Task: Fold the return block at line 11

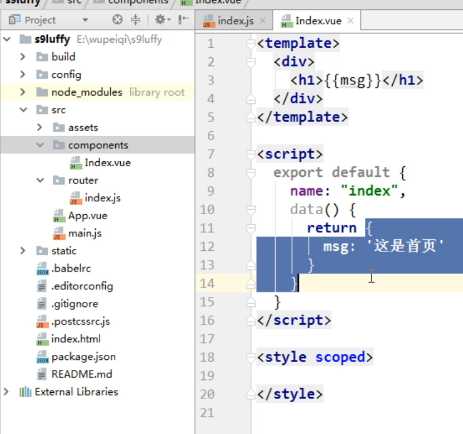Action: click(251, 228)
